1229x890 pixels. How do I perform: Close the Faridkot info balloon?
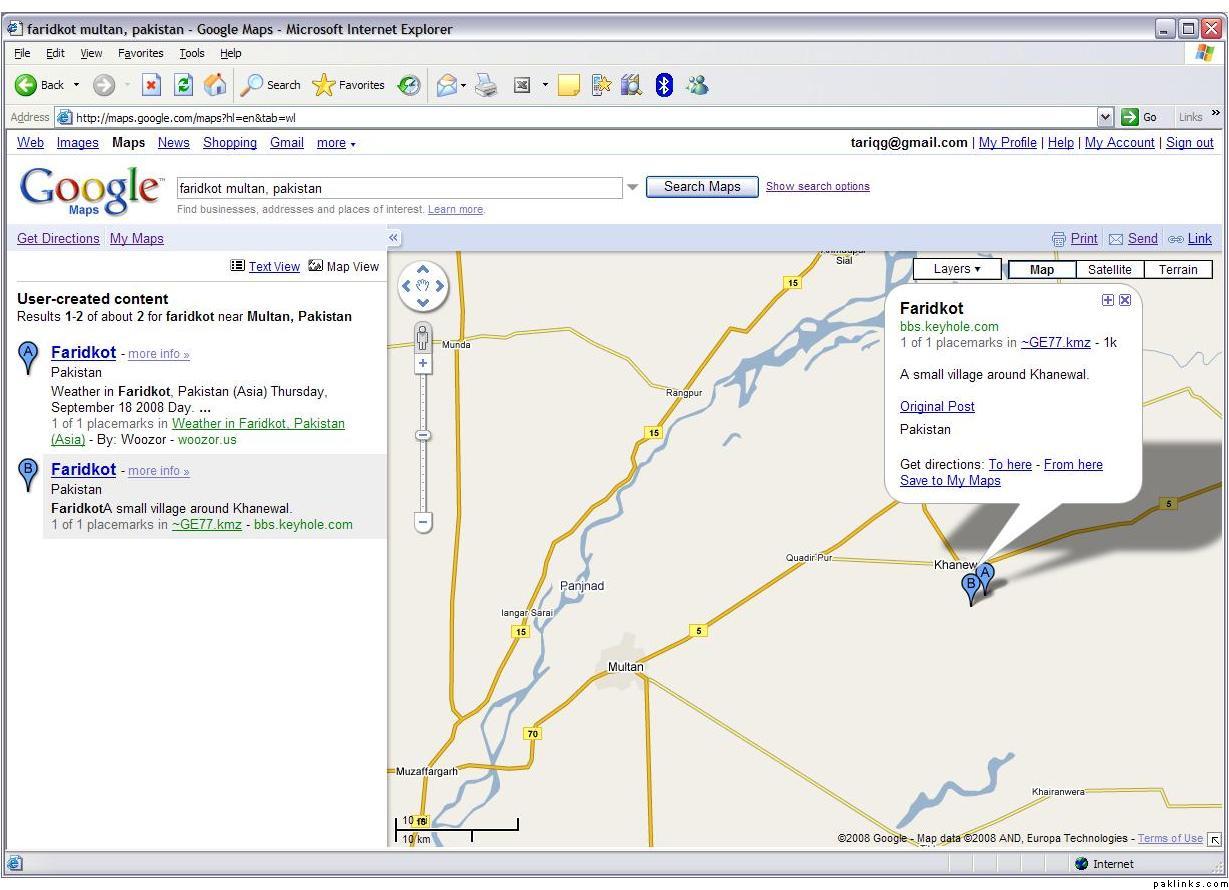tap(1125, 300)
